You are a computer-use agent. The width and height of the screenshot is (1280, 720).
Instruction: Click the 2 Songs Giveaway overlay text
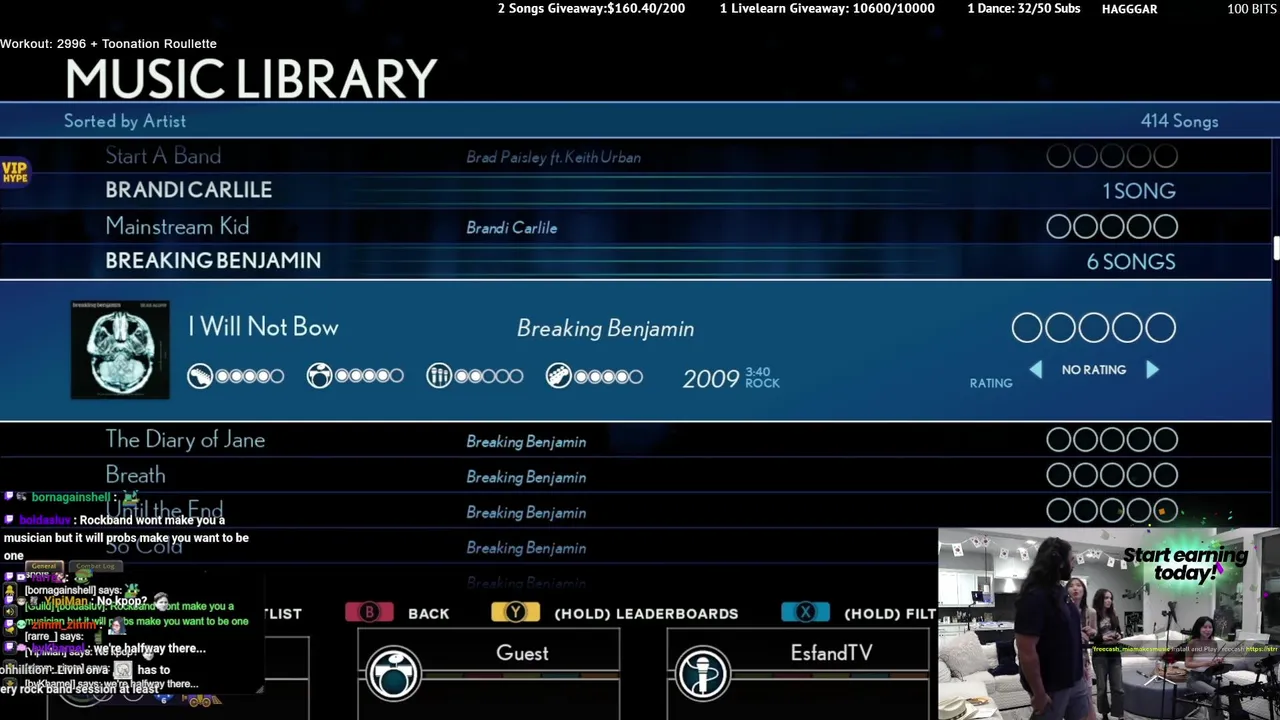591,9
